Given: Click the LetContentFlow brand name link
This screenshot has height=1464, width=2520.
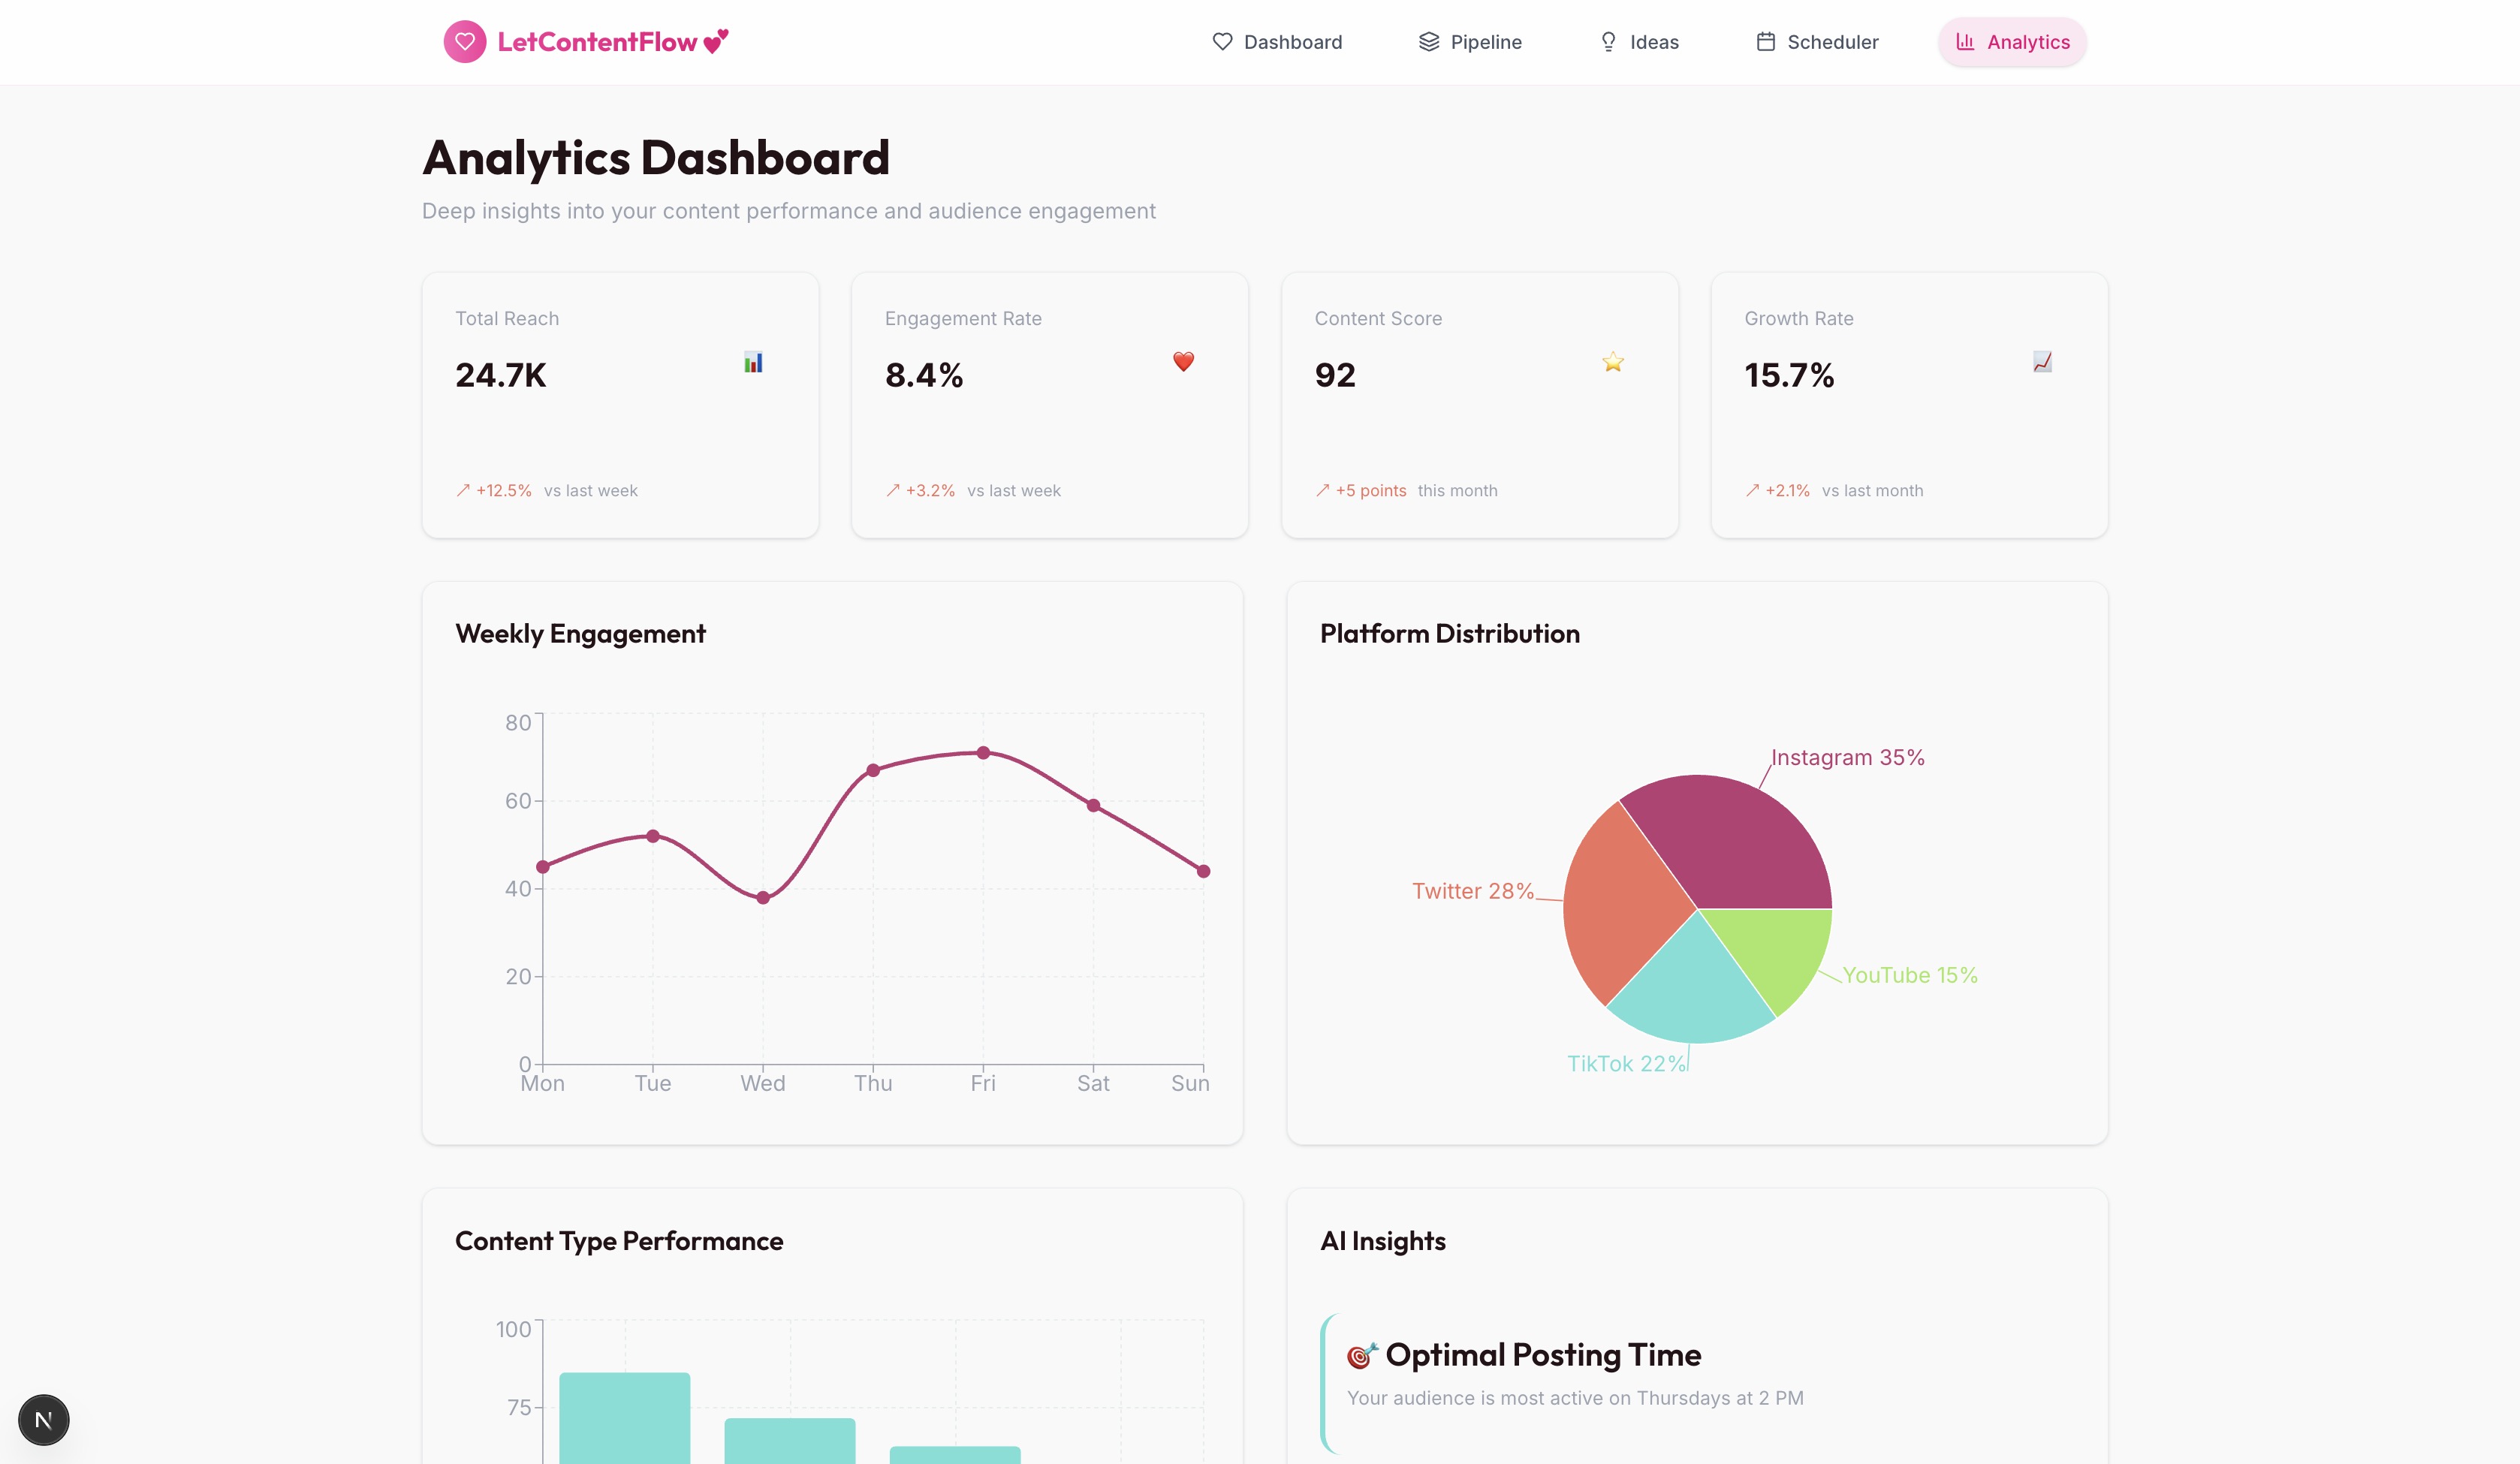Looking at the screenshot, I should click(x=597, y=42).
